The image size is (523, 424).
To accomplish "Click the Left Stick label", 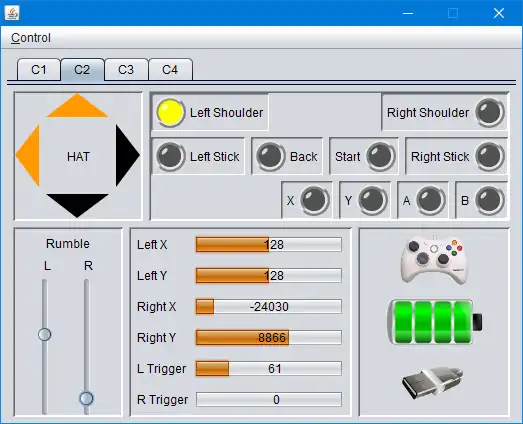I will [x=214, y=156].
